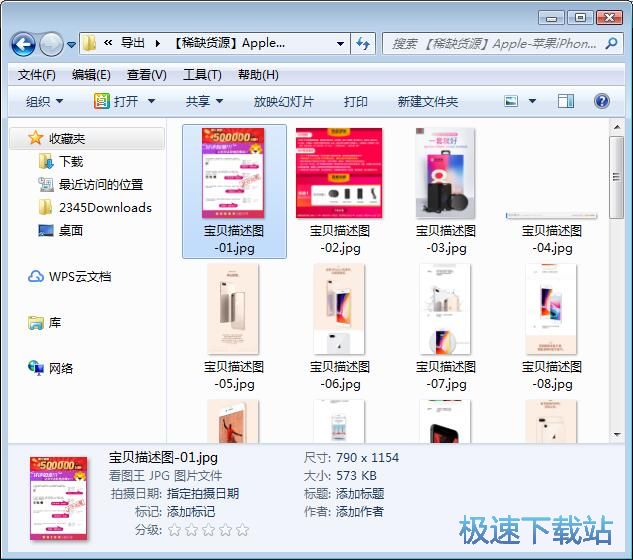Expand the arrow after 导出 breadcrumb
The height and width of the screenshot is (560, 633).
click(x=158, y=43)
